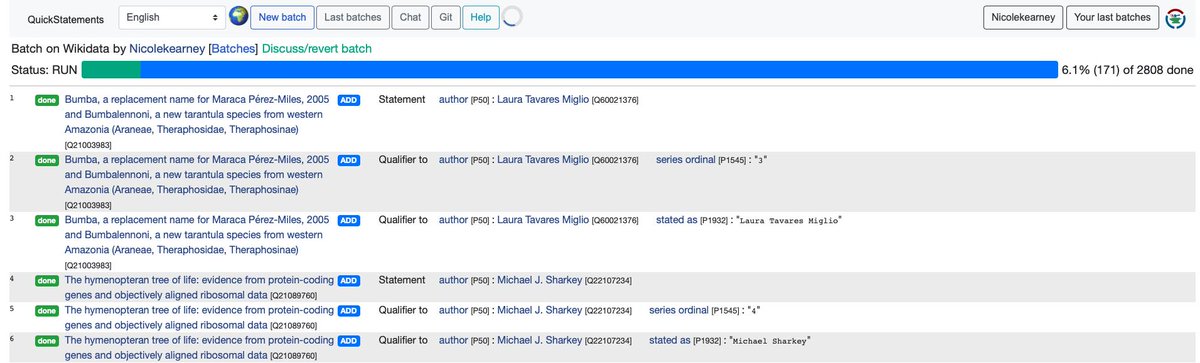Click the done badge in row 3

click(x=47, y=220)
